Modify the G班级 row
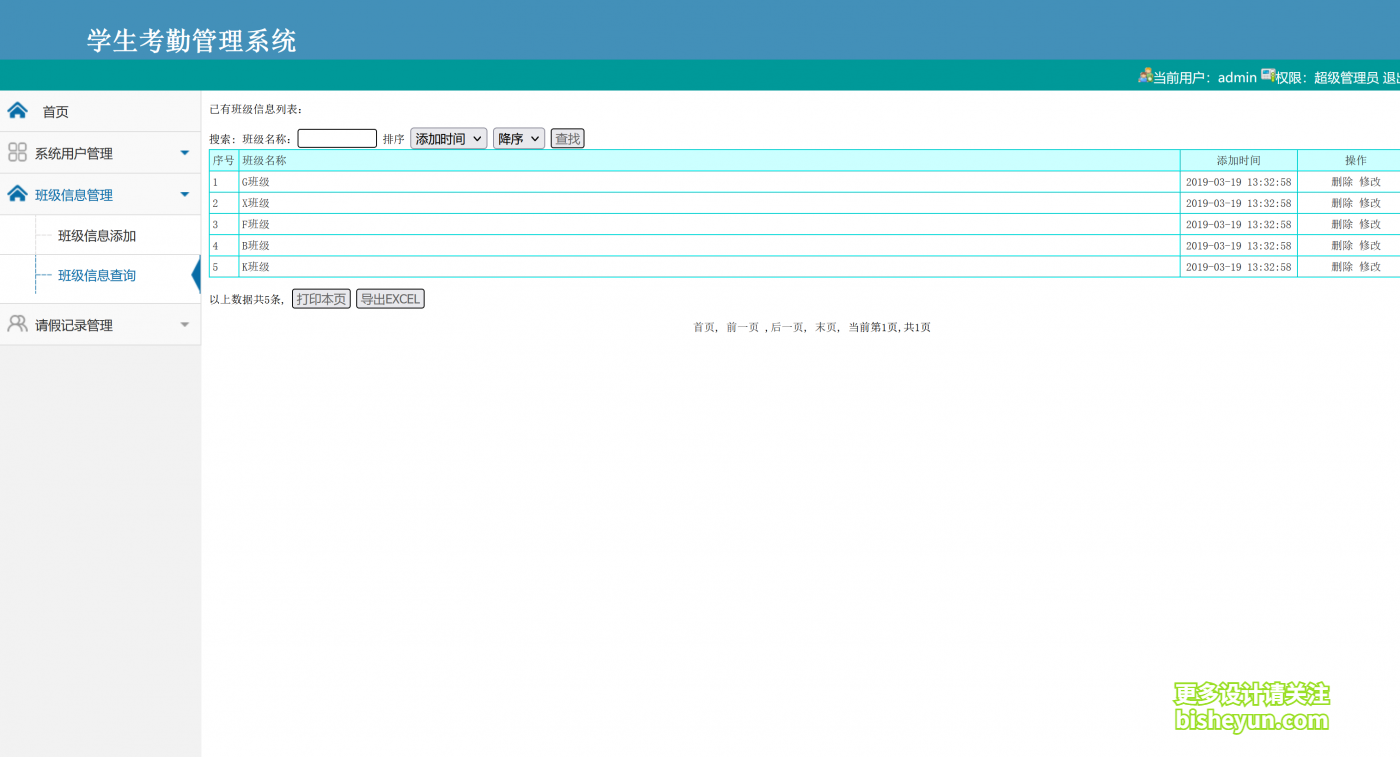The width and height of the screenshot is (1400, 757). tap(1370, 182)
